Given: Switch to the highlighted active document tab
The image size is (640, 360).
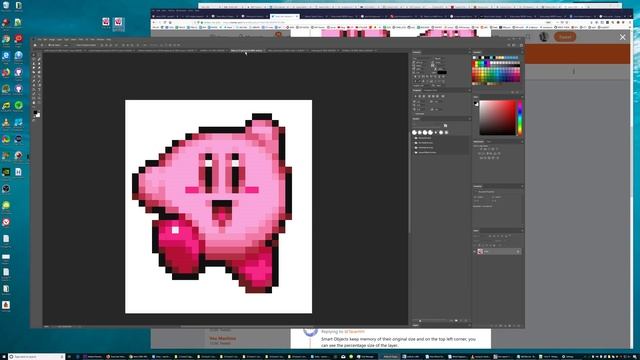Looking at the screenshot, I should (x=247, y=51).
